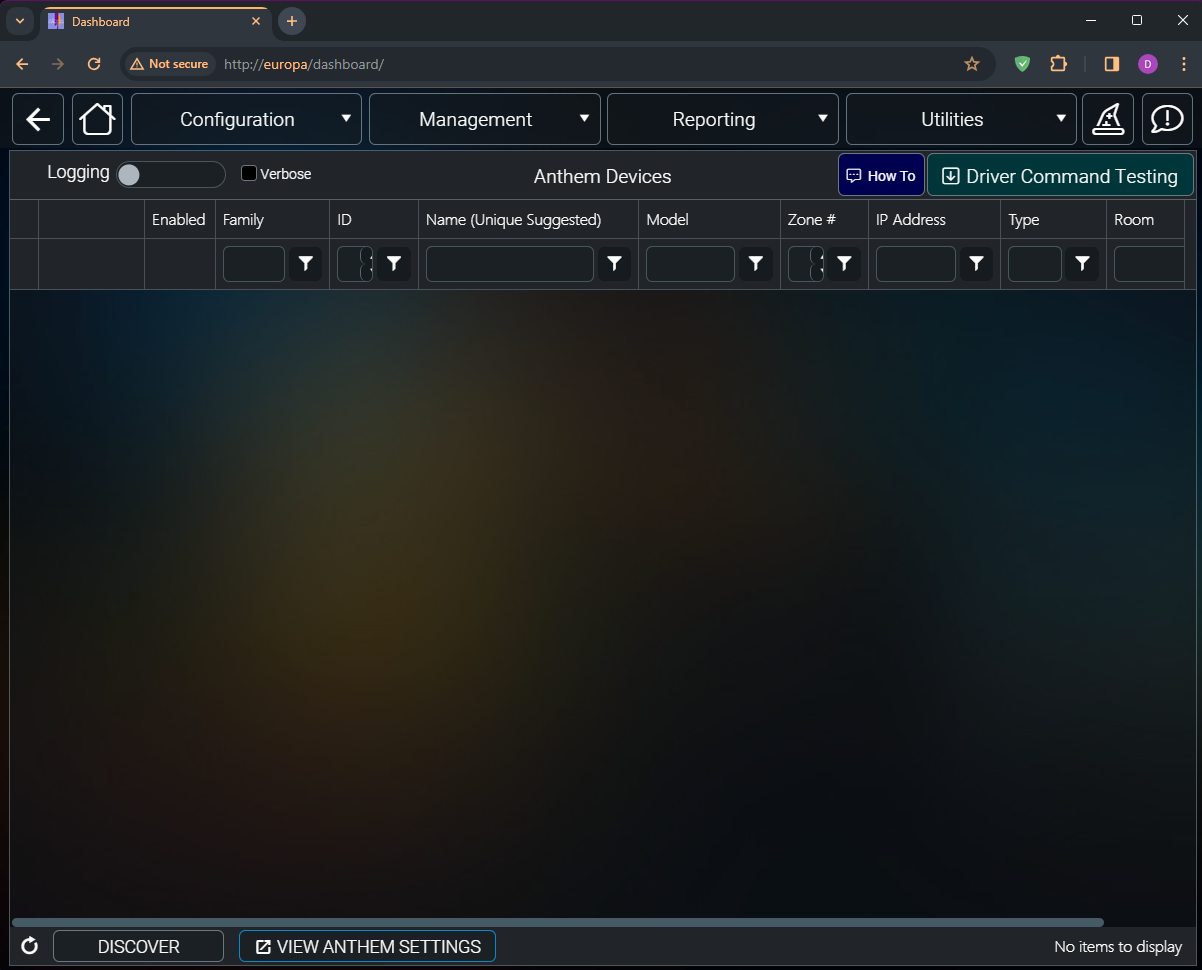Screen dimensions: 1202x970
Task: Click the DISCOVER button
Action: pyautogui.click(x=139, y=946)
